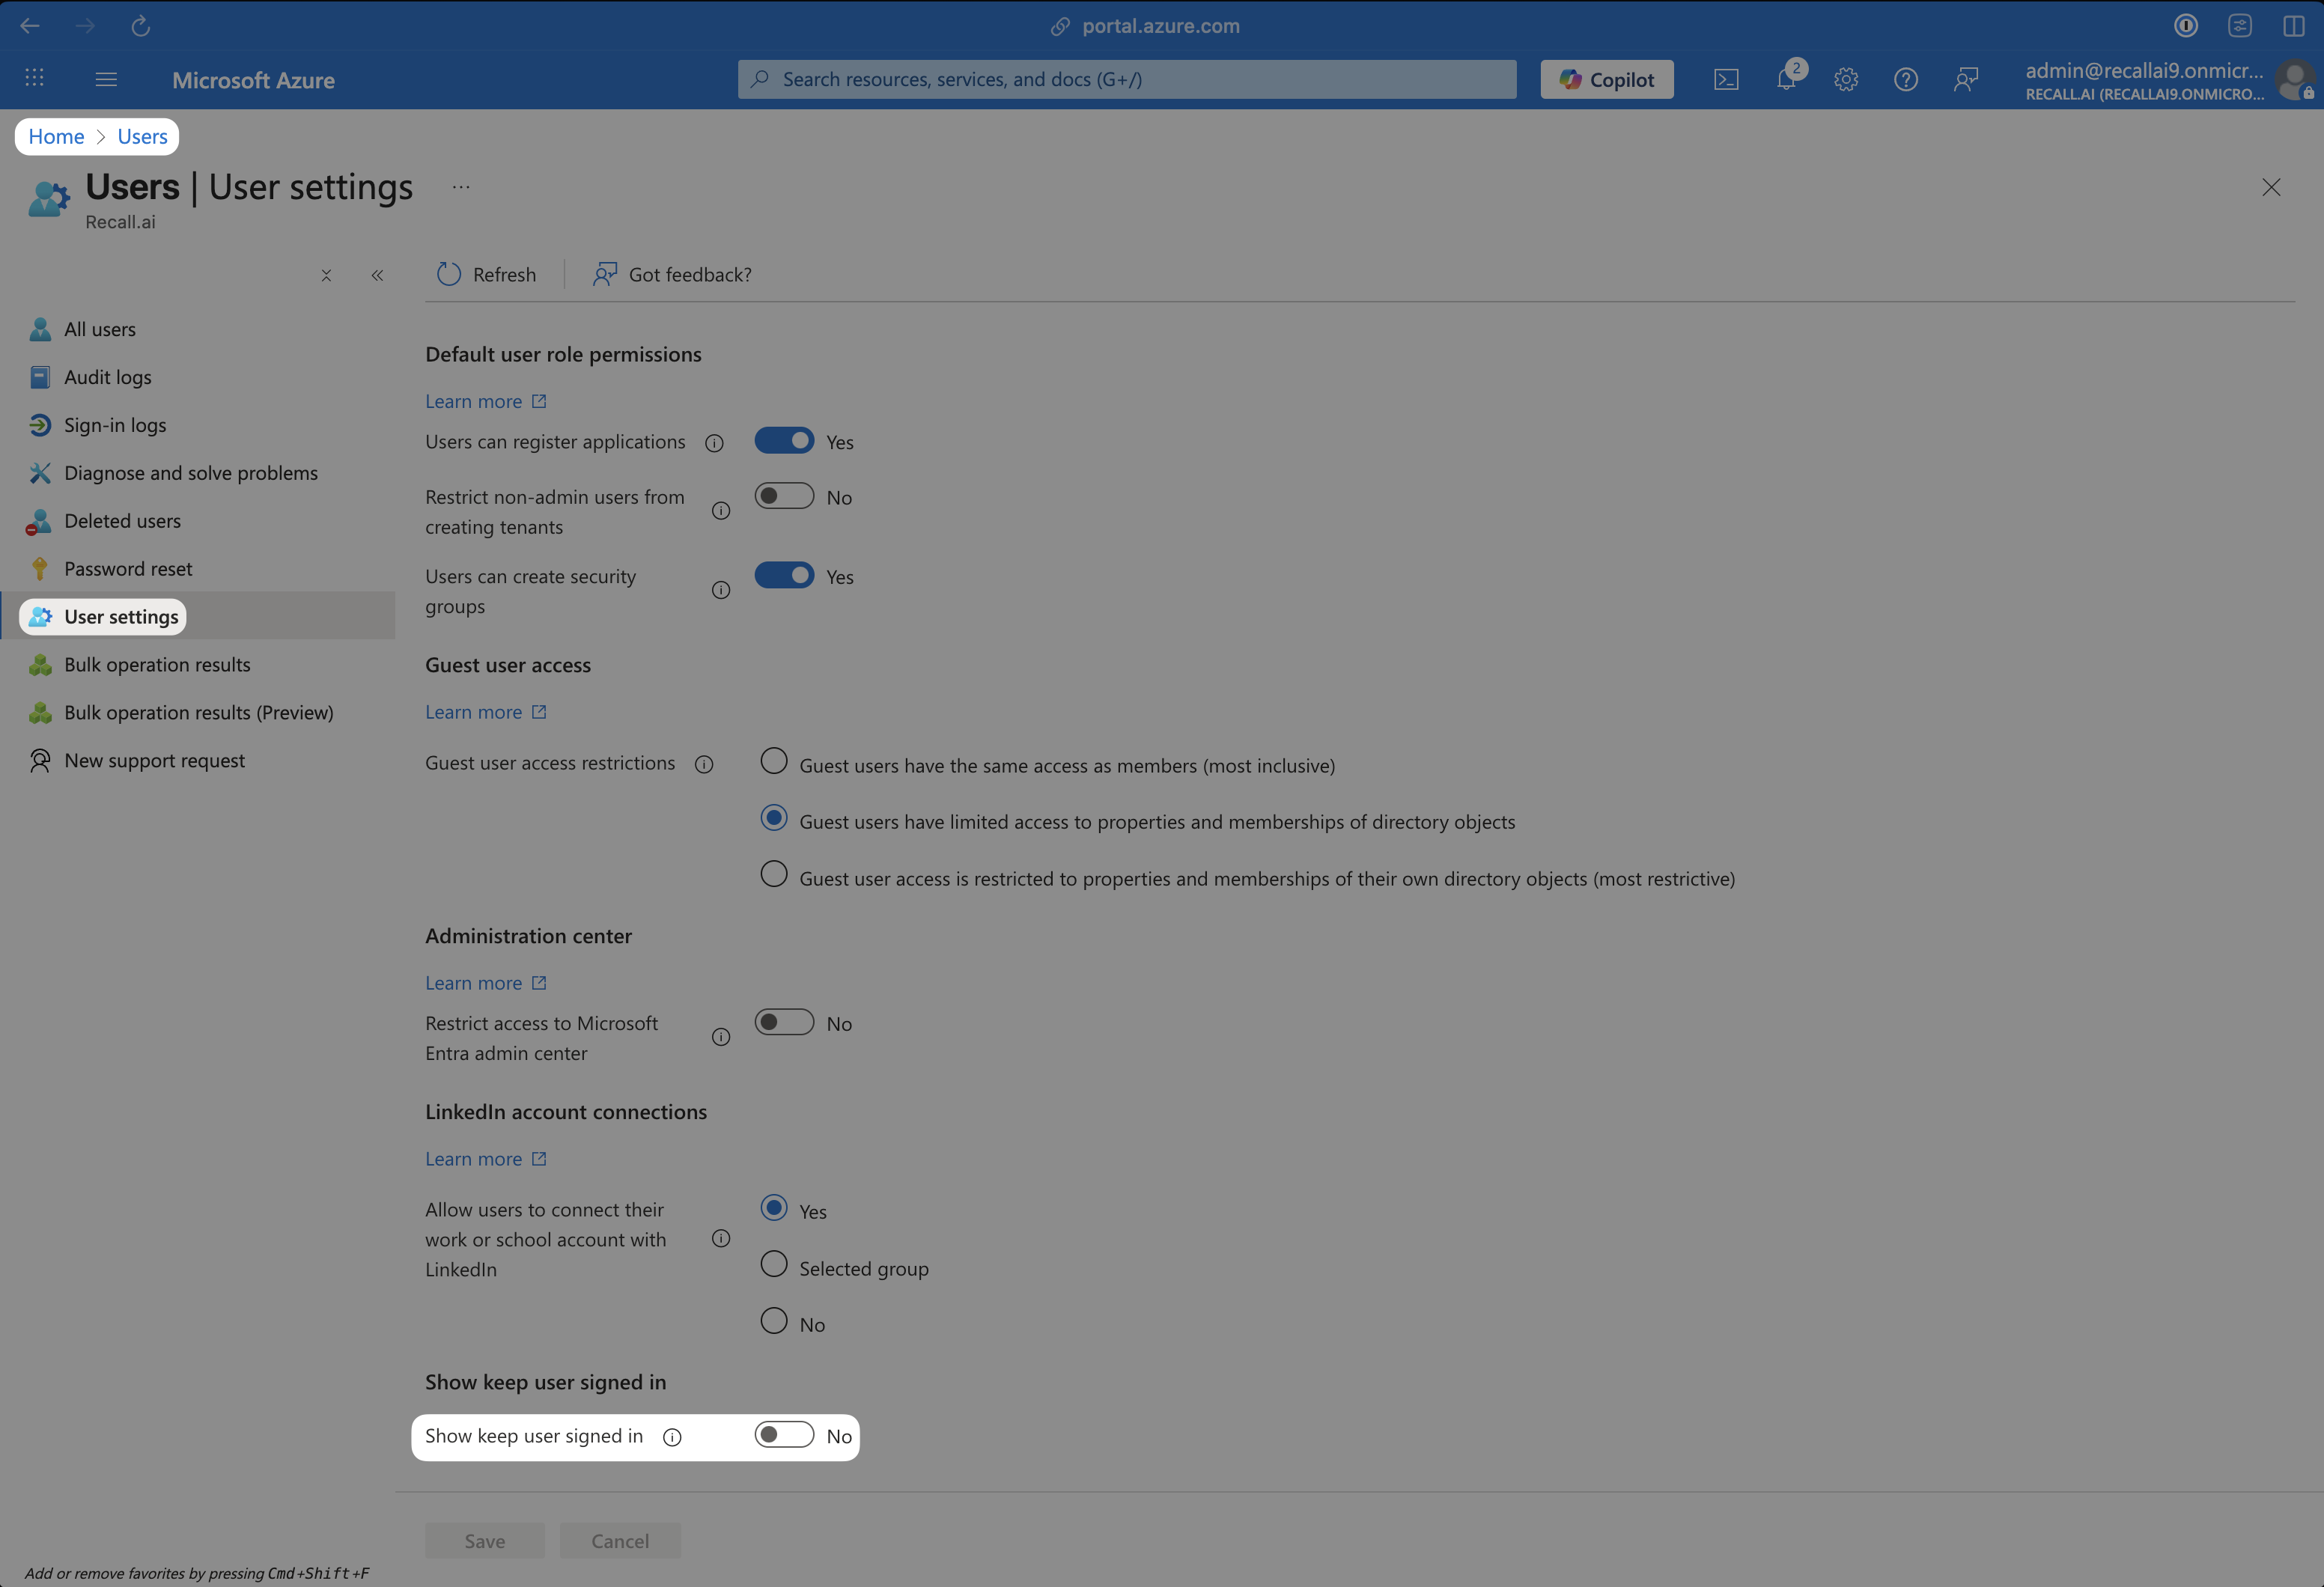Open Azure Cloud Shell icon

(x=1726, y=79)
